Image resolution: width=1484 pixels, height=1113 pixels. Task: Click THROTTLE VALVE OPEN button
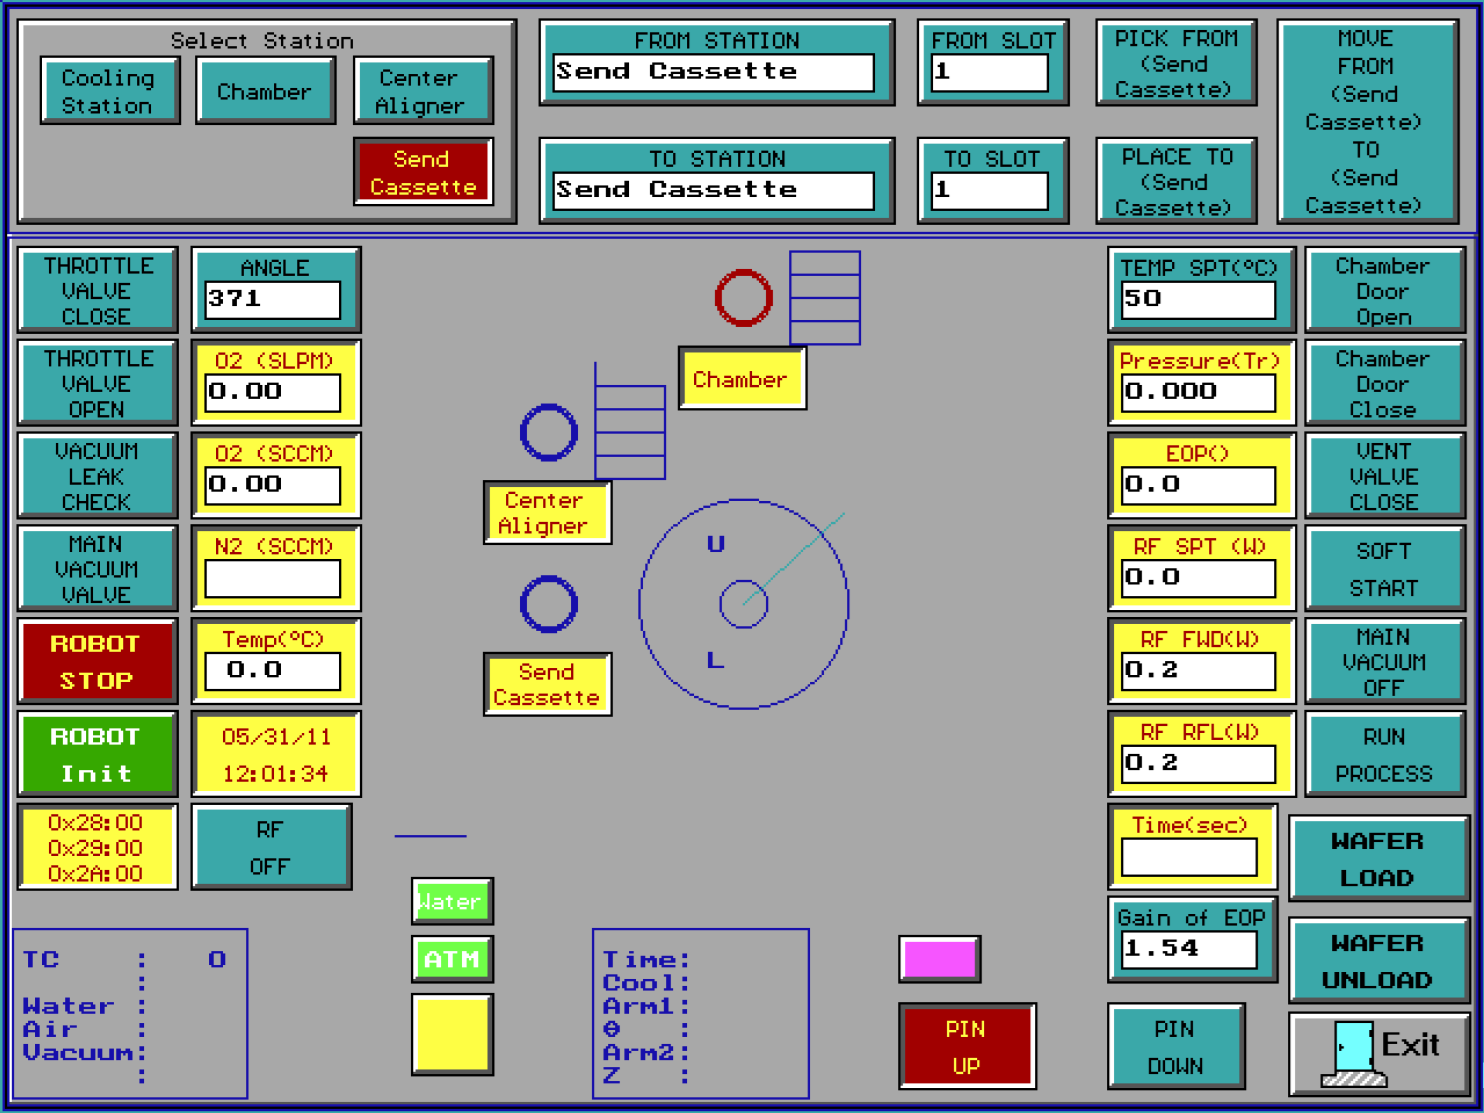(98, 383)
